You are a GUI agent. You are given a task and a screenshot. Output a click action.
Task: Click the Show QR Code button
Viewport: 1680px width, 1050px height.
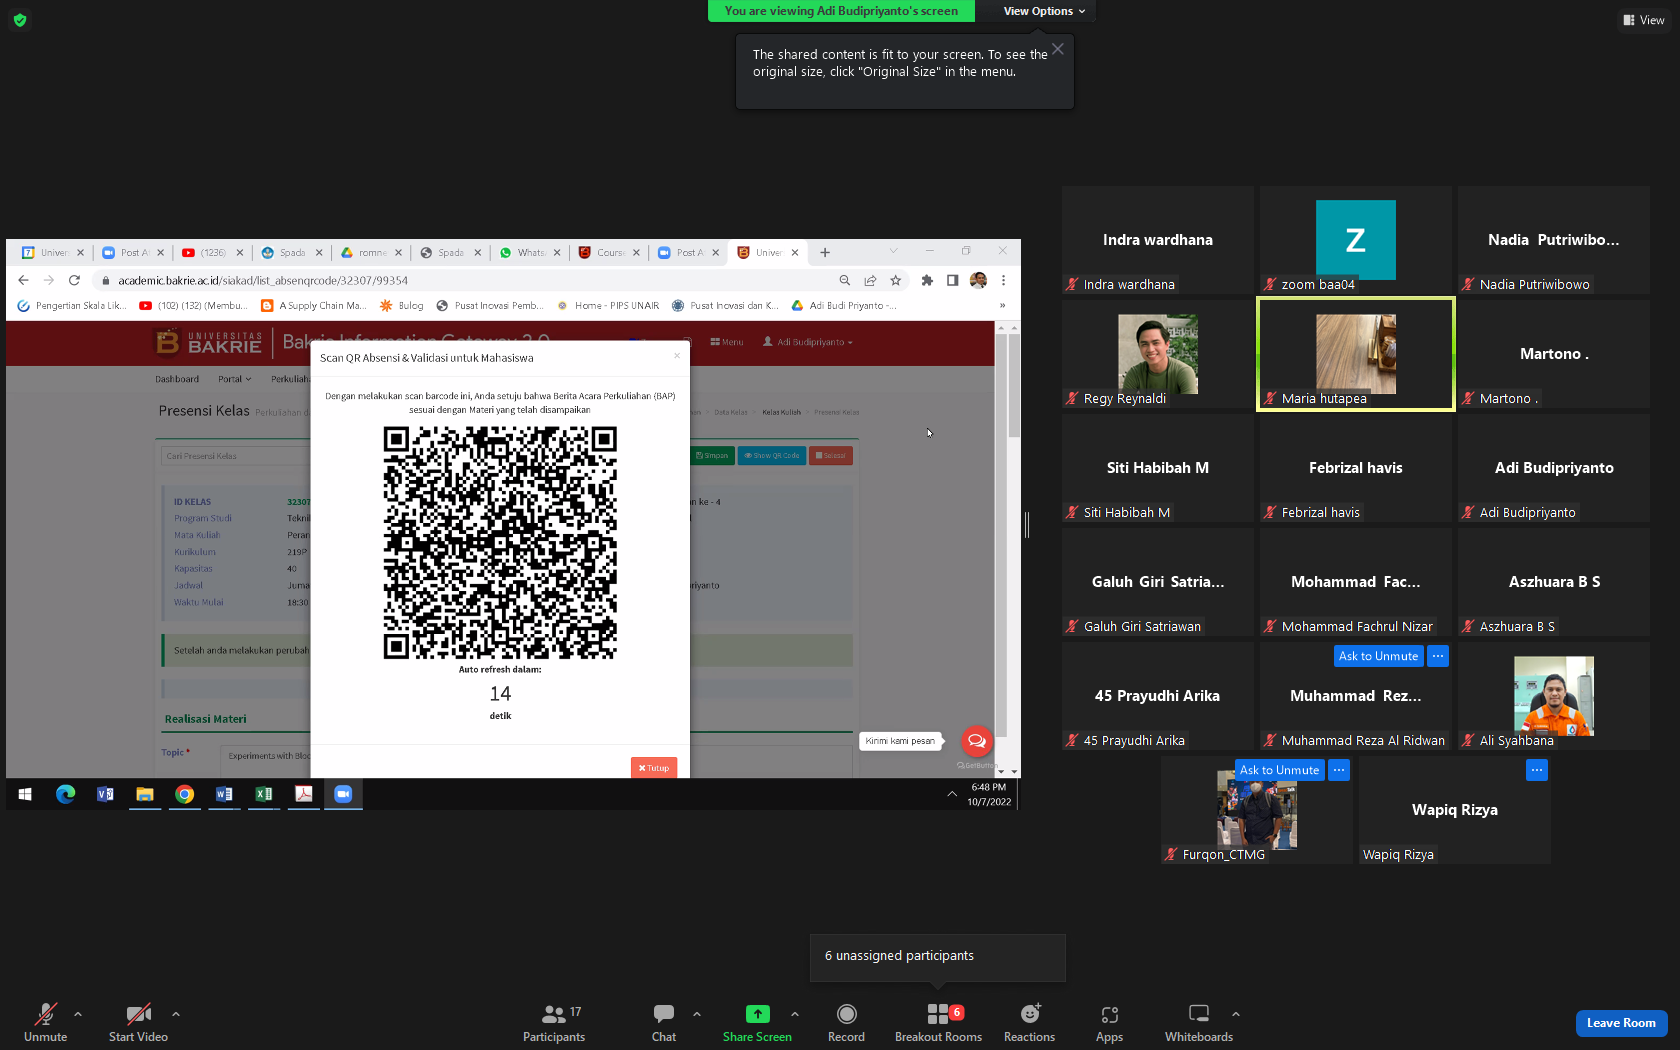tap(772, 456)
